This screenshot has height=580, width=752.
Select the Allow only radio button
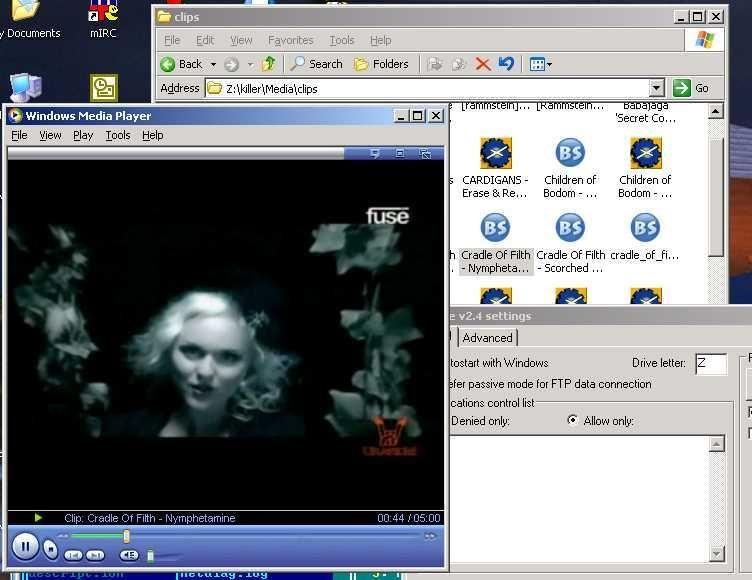pos(572,420)
